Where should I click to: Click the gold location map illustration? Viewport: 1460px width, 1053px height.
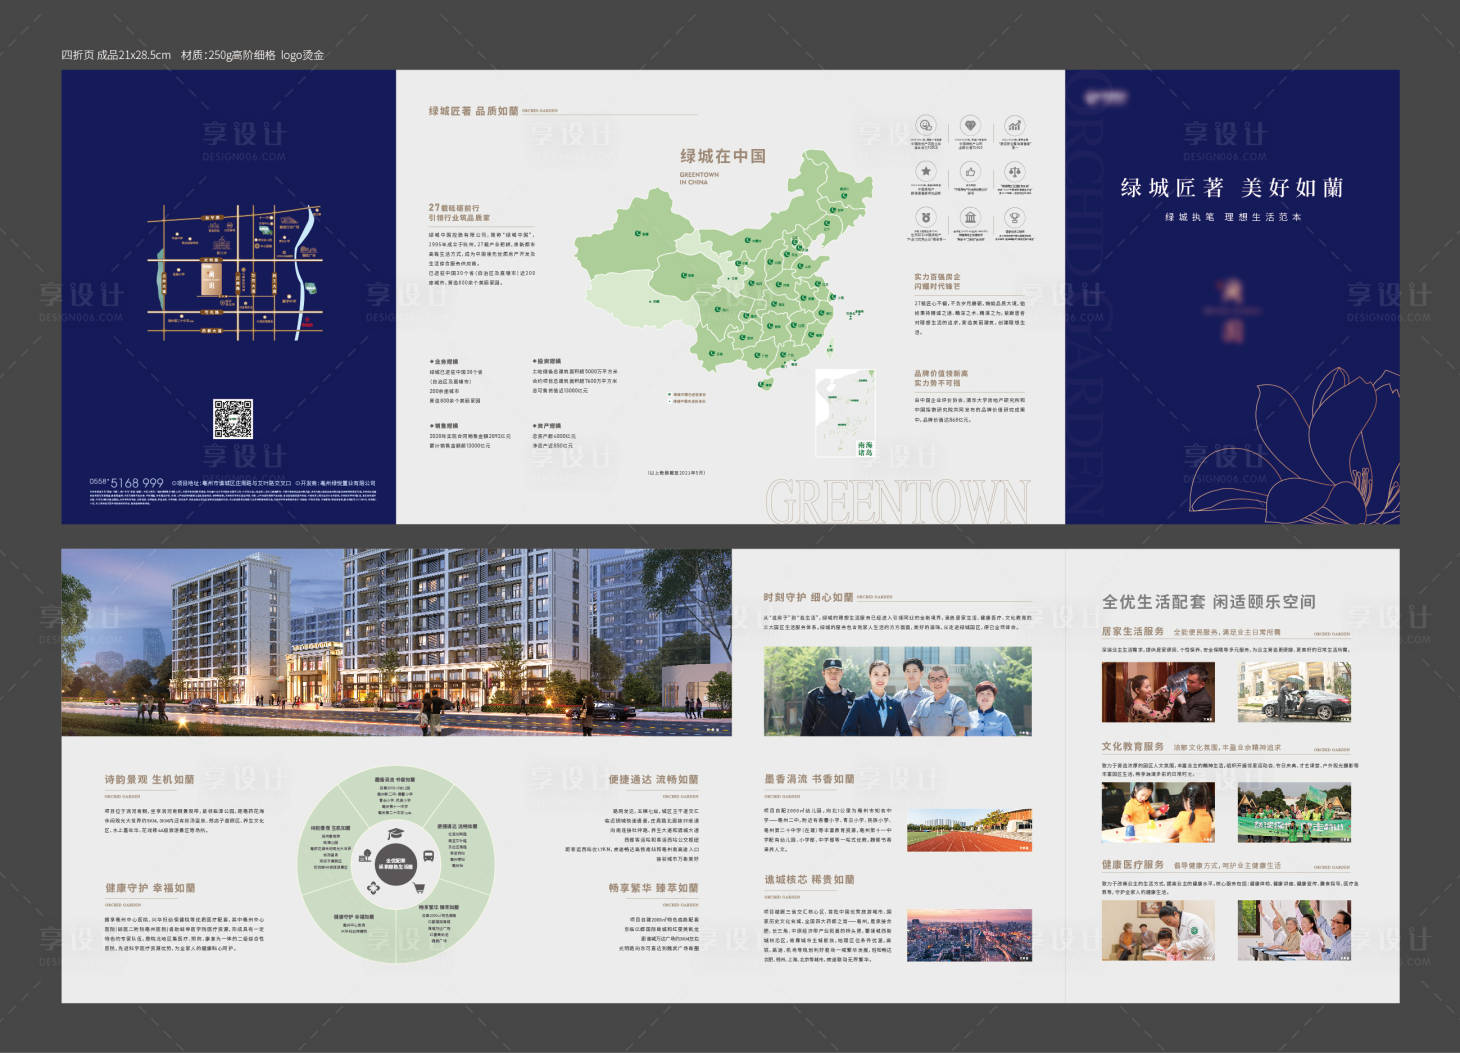click(235, 271)
